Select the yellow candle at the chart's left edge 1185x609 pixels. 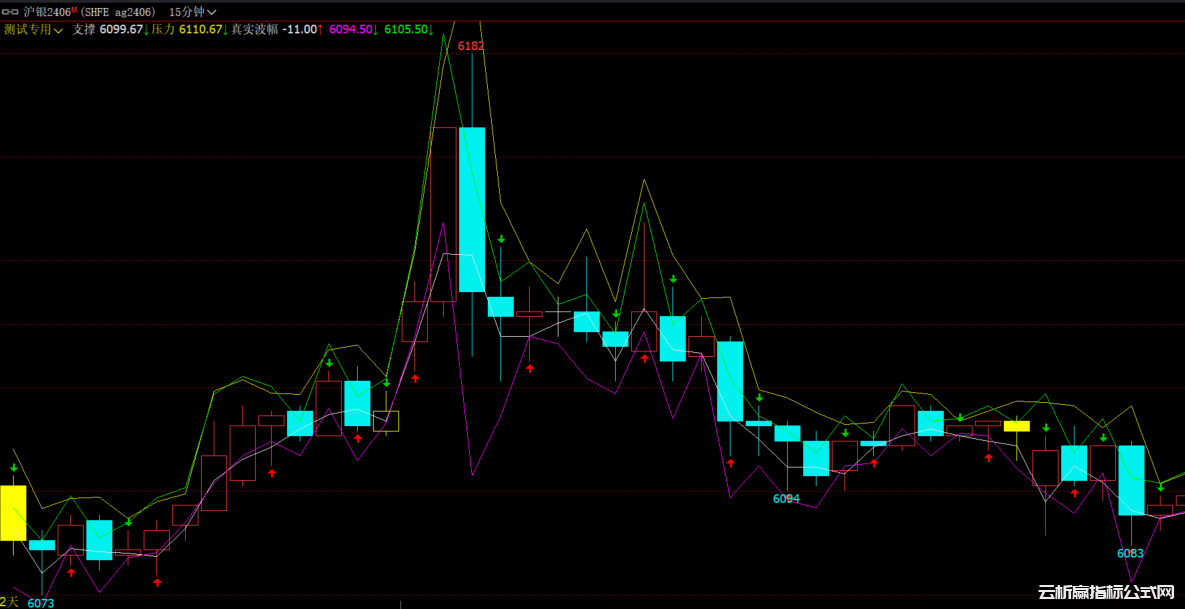tap(13, 513)
